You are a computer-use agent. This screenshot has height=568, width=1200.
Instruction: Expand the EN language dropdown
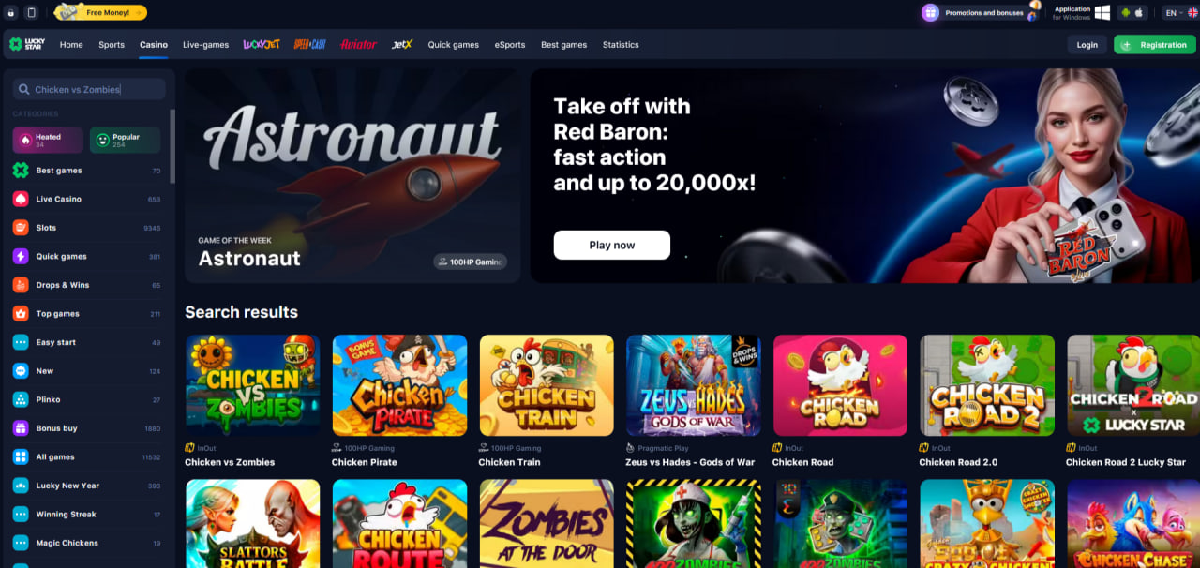[x=1178, y=13]
